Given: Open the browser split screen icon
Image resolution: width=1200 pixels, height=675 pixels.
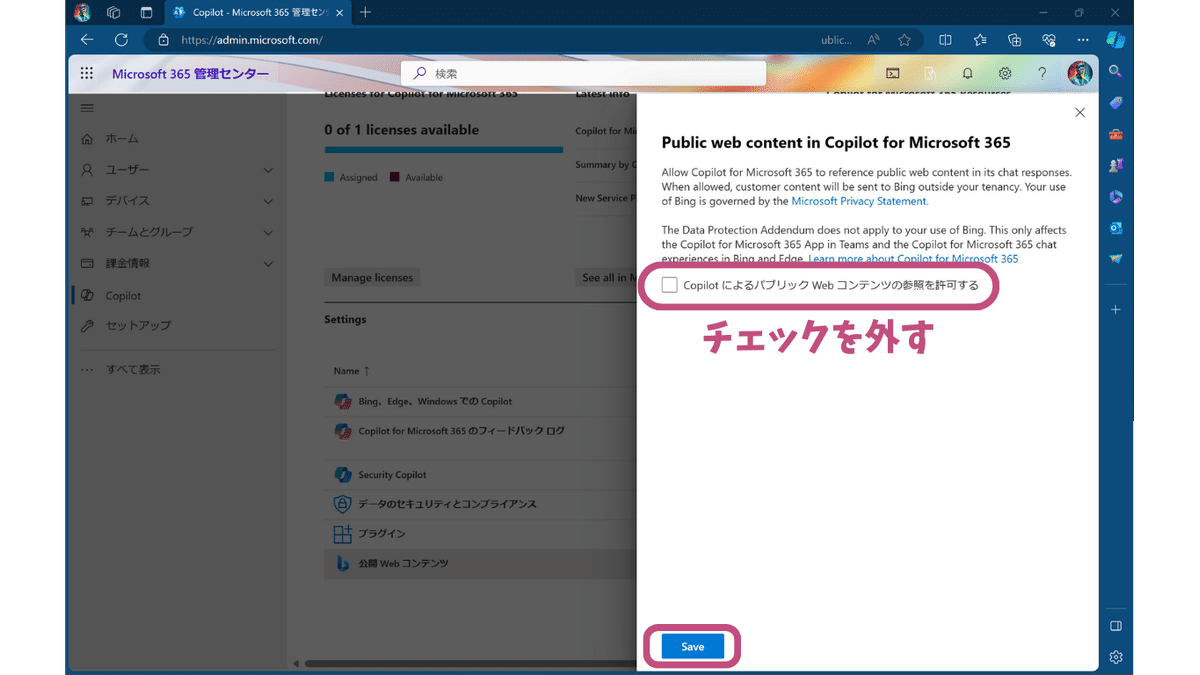Looking at the screenshot, I should point(945,40).
